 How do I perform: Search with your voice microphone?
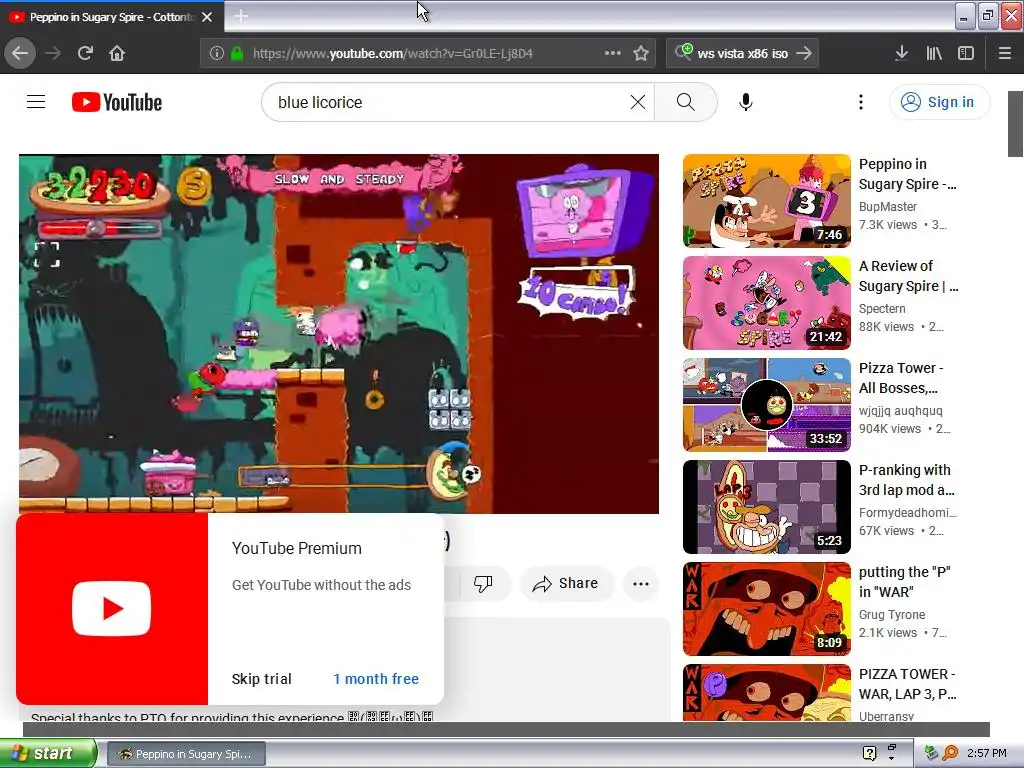click(x=746, y=102)
